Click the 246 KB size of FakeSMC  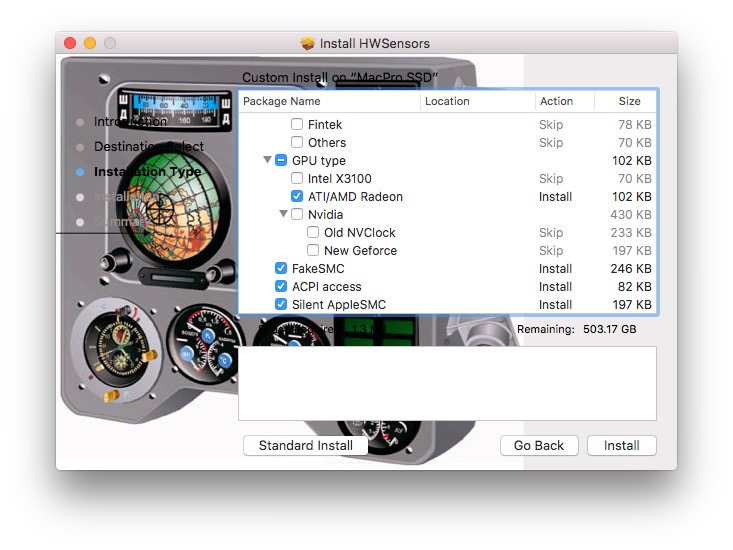point(631,269)
